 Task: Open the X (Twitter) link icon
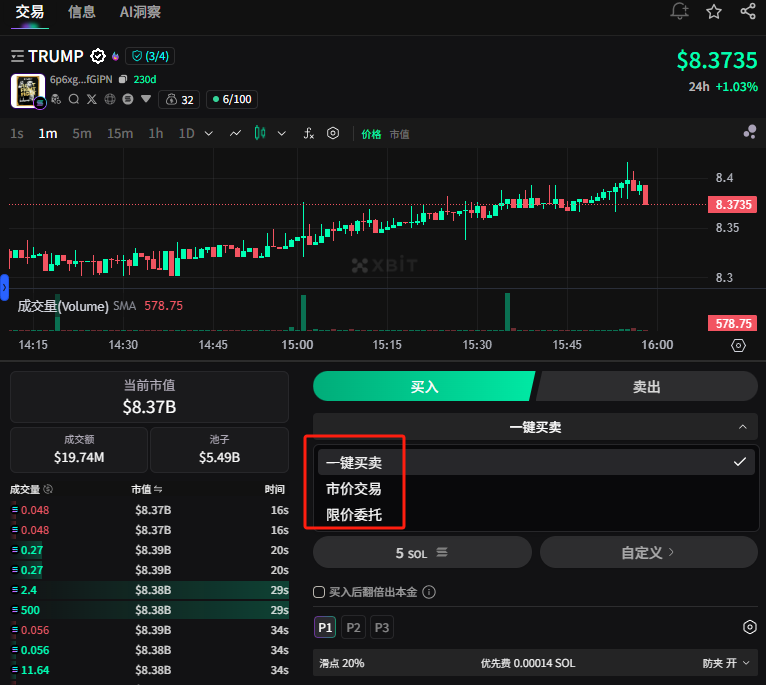92,99
